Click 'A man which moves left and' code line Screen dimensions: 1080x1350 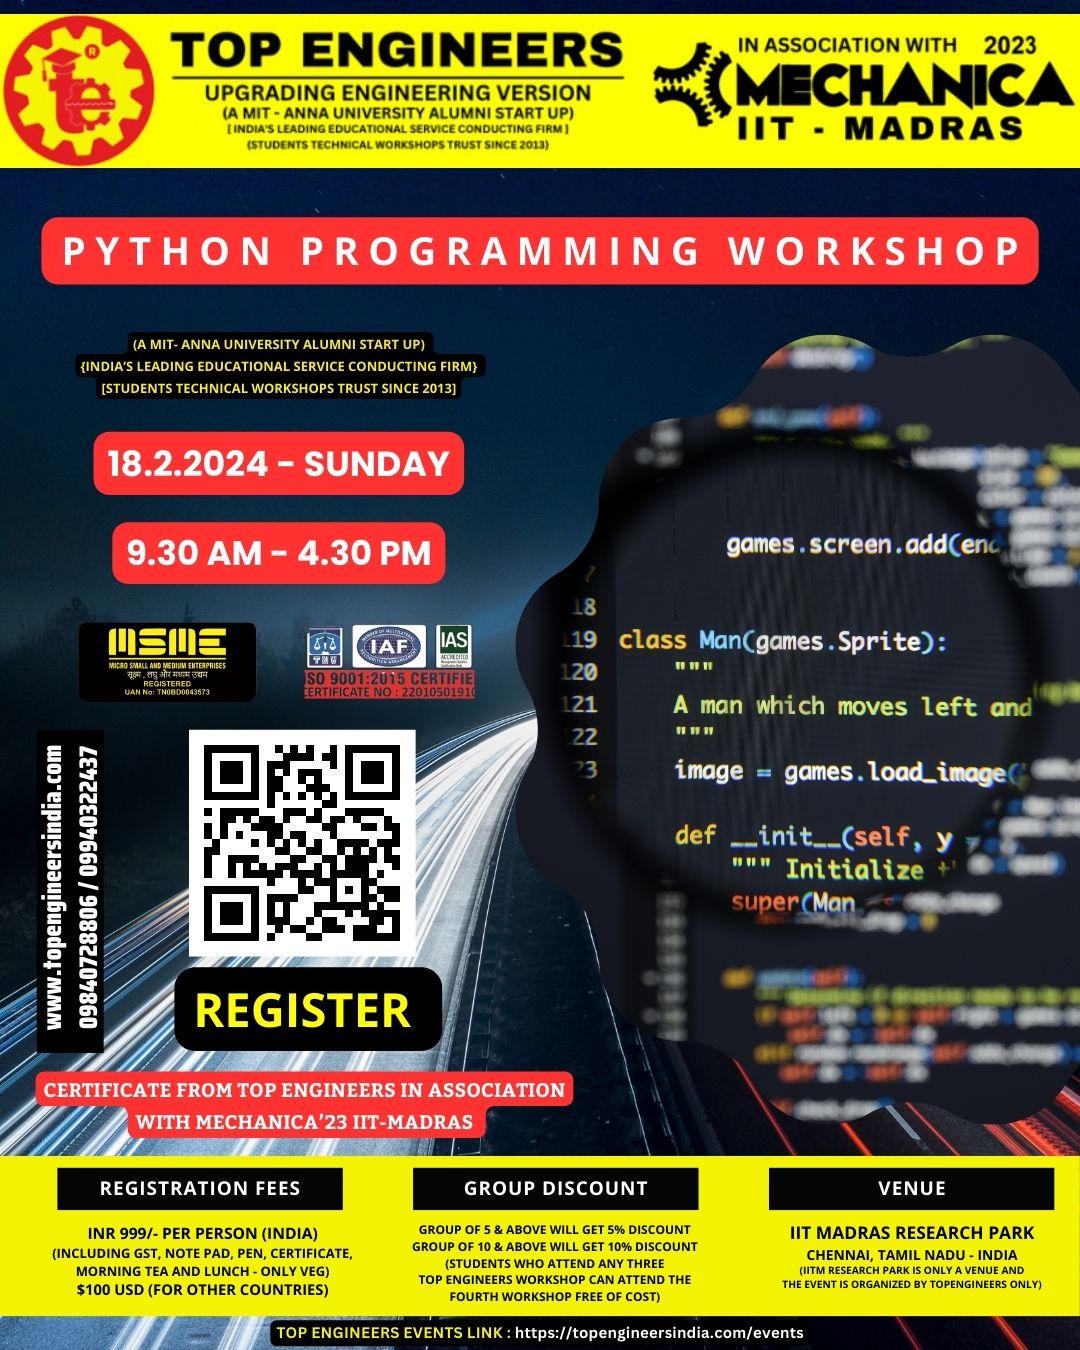pyautogui.click(x=853, y=706)
